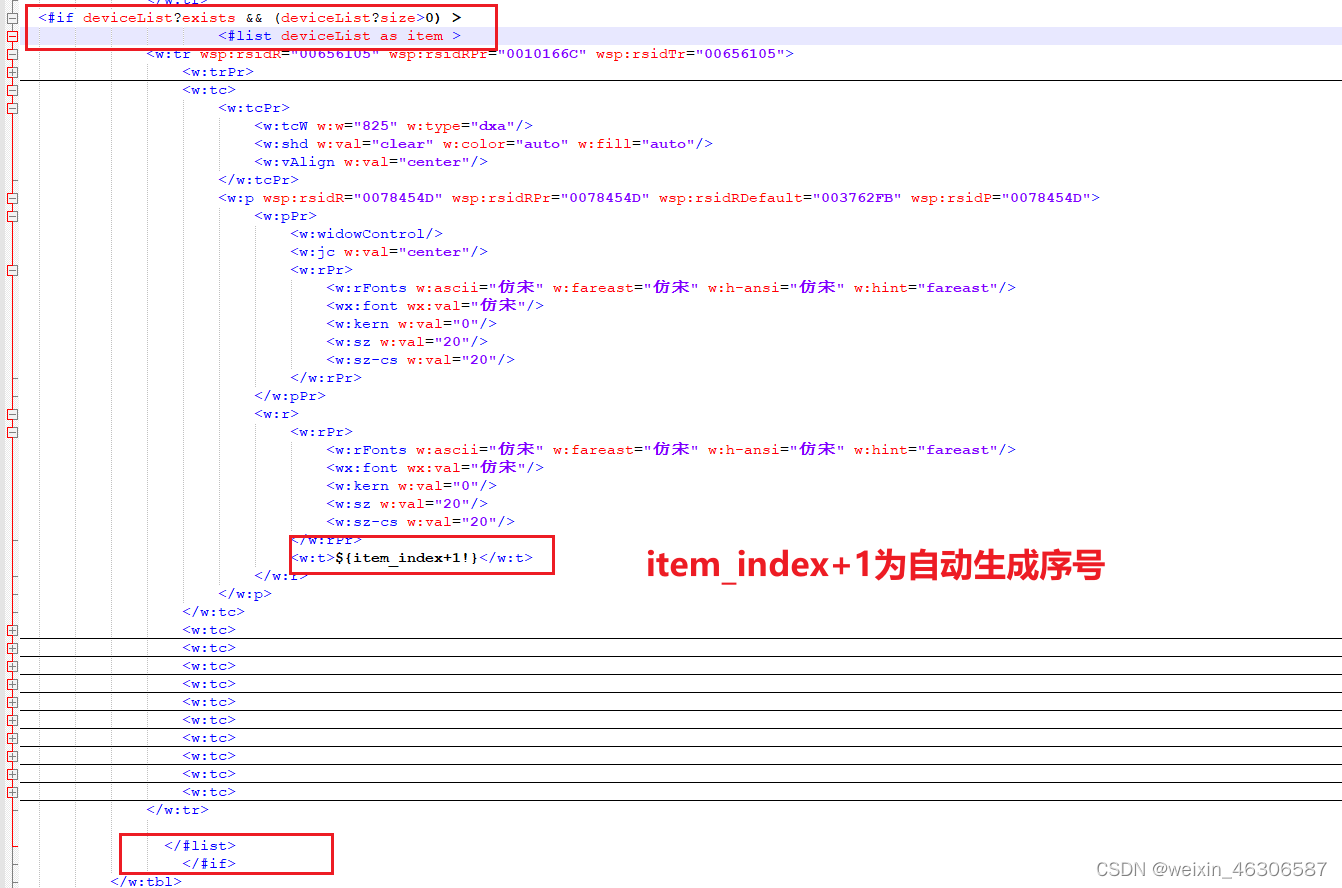Click the opening w:tcPr tag
Viewport: 1342px width, 888px height.
click(x=254, y=108)
